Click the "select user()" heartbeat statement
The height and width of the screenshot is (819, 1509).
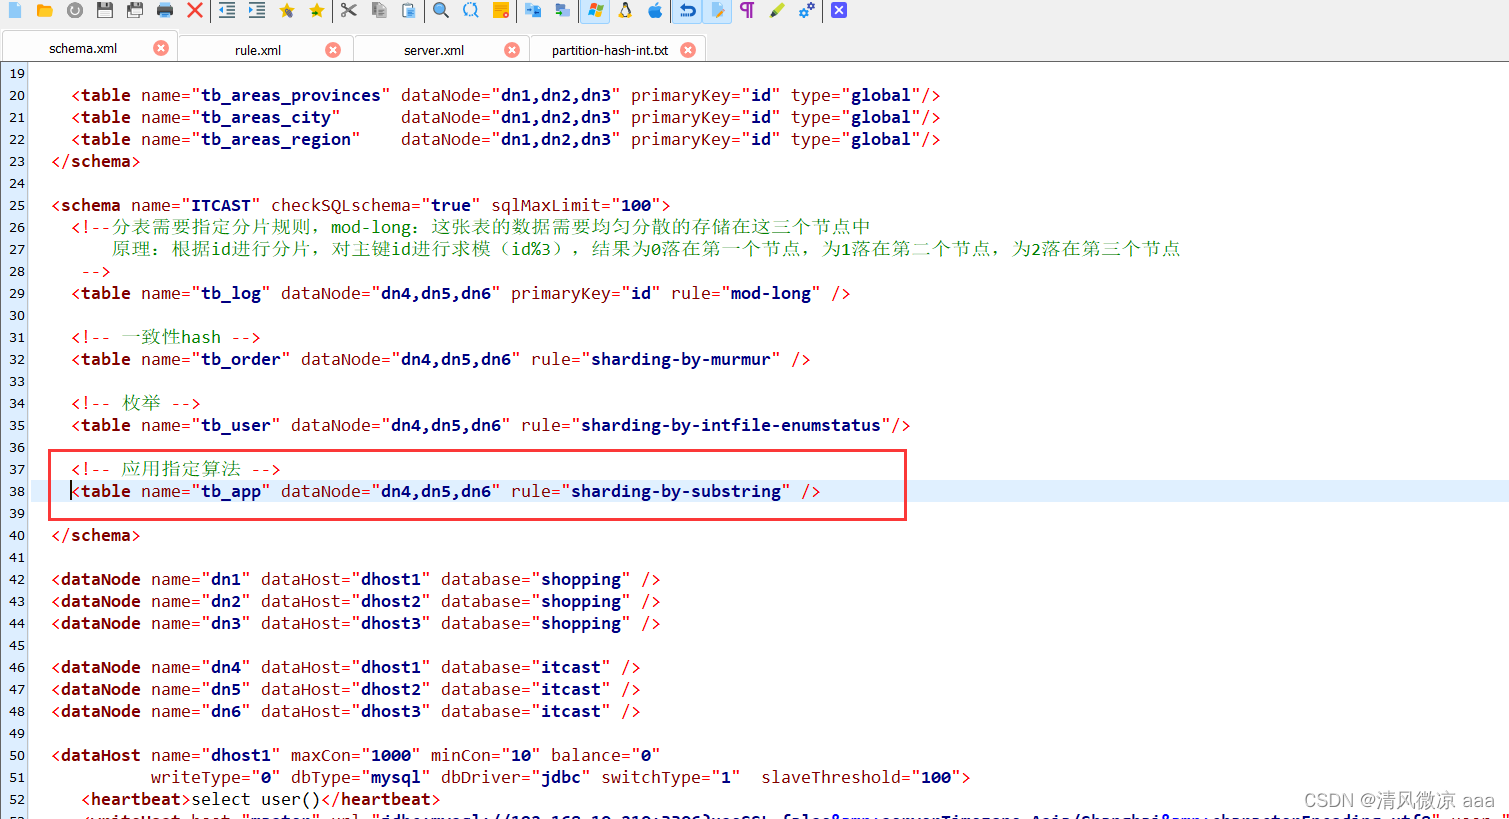tap(256, 799)
